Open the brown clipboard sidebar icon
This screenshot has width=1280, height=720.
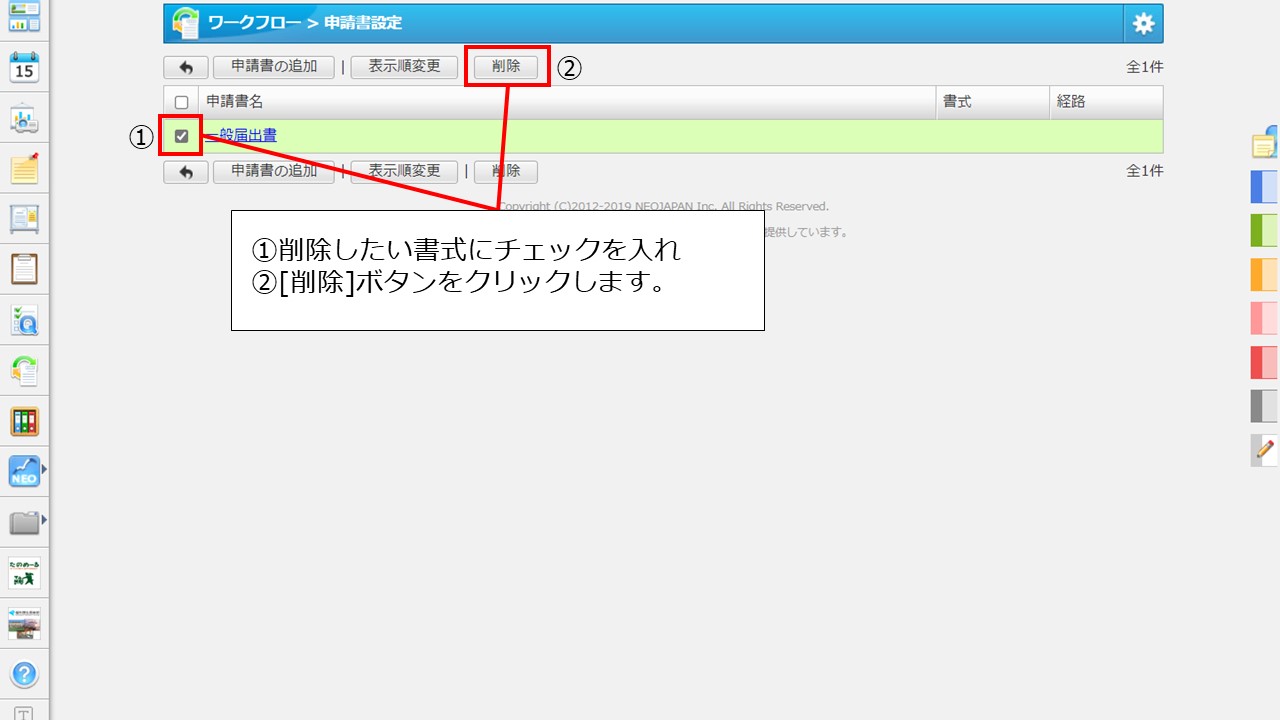click(x=24, y=269)
